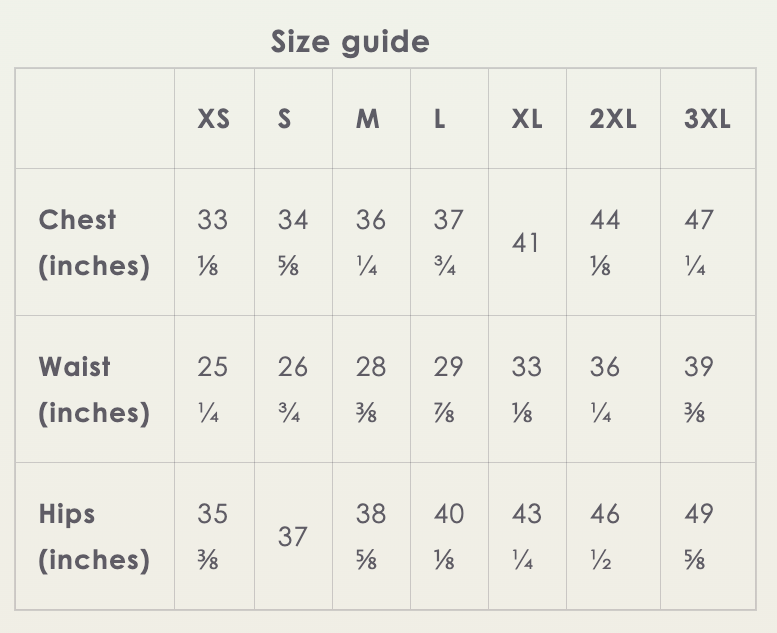Viewport: 777px width, 633px height.
Task: Click the Chest (inches) row label
Action: pyautogui.click(x=94, y=243)
